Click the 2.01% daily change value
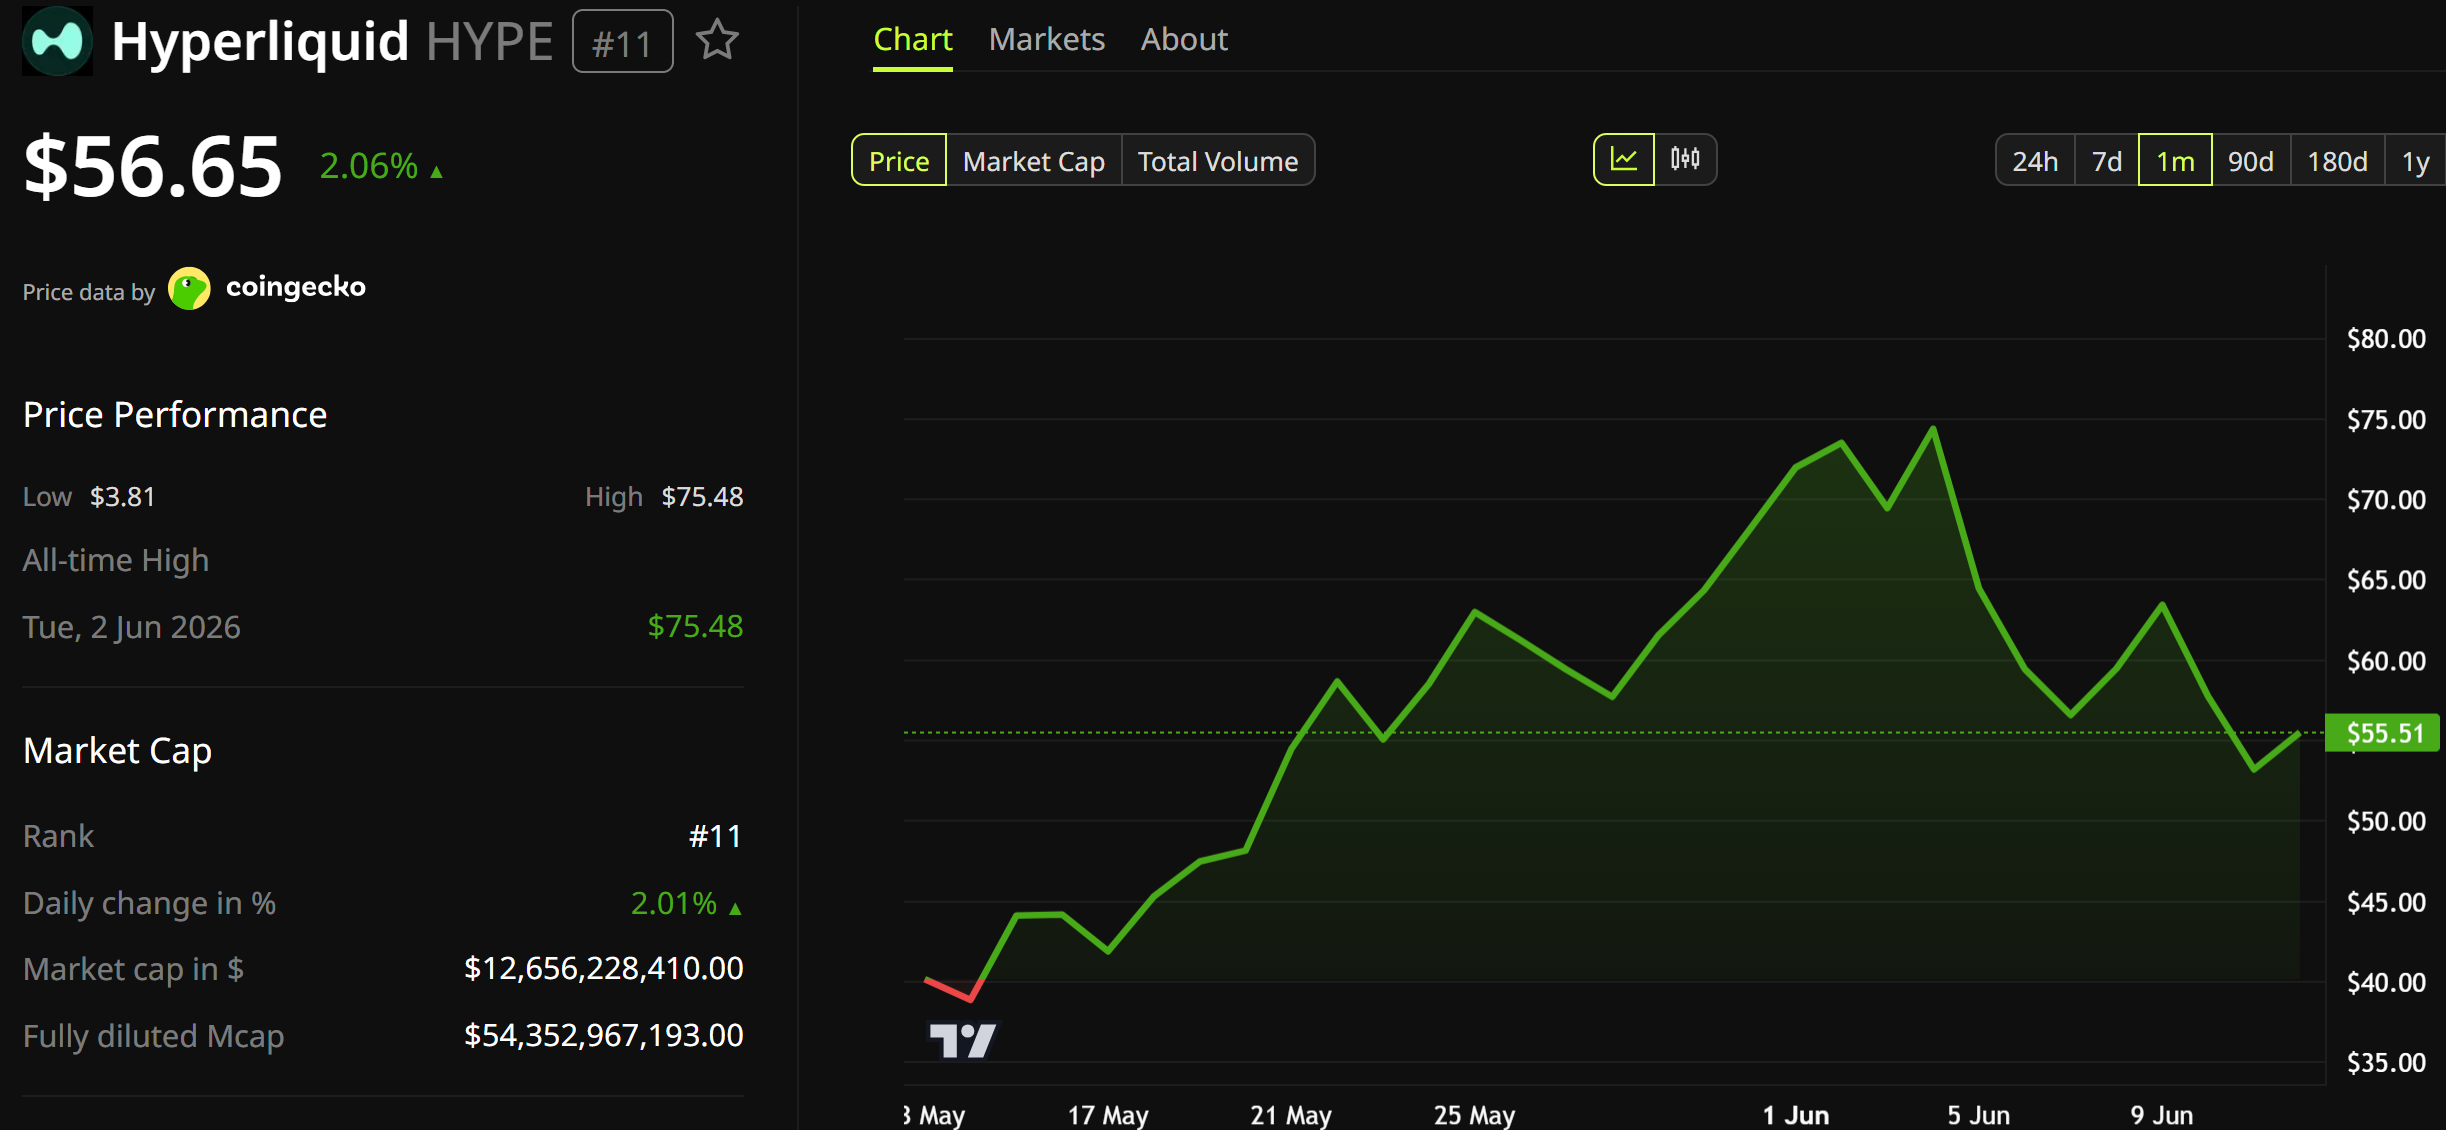Image resolution: width=2446 pixels, height=1130 pixels. click(x=686, y=903)
